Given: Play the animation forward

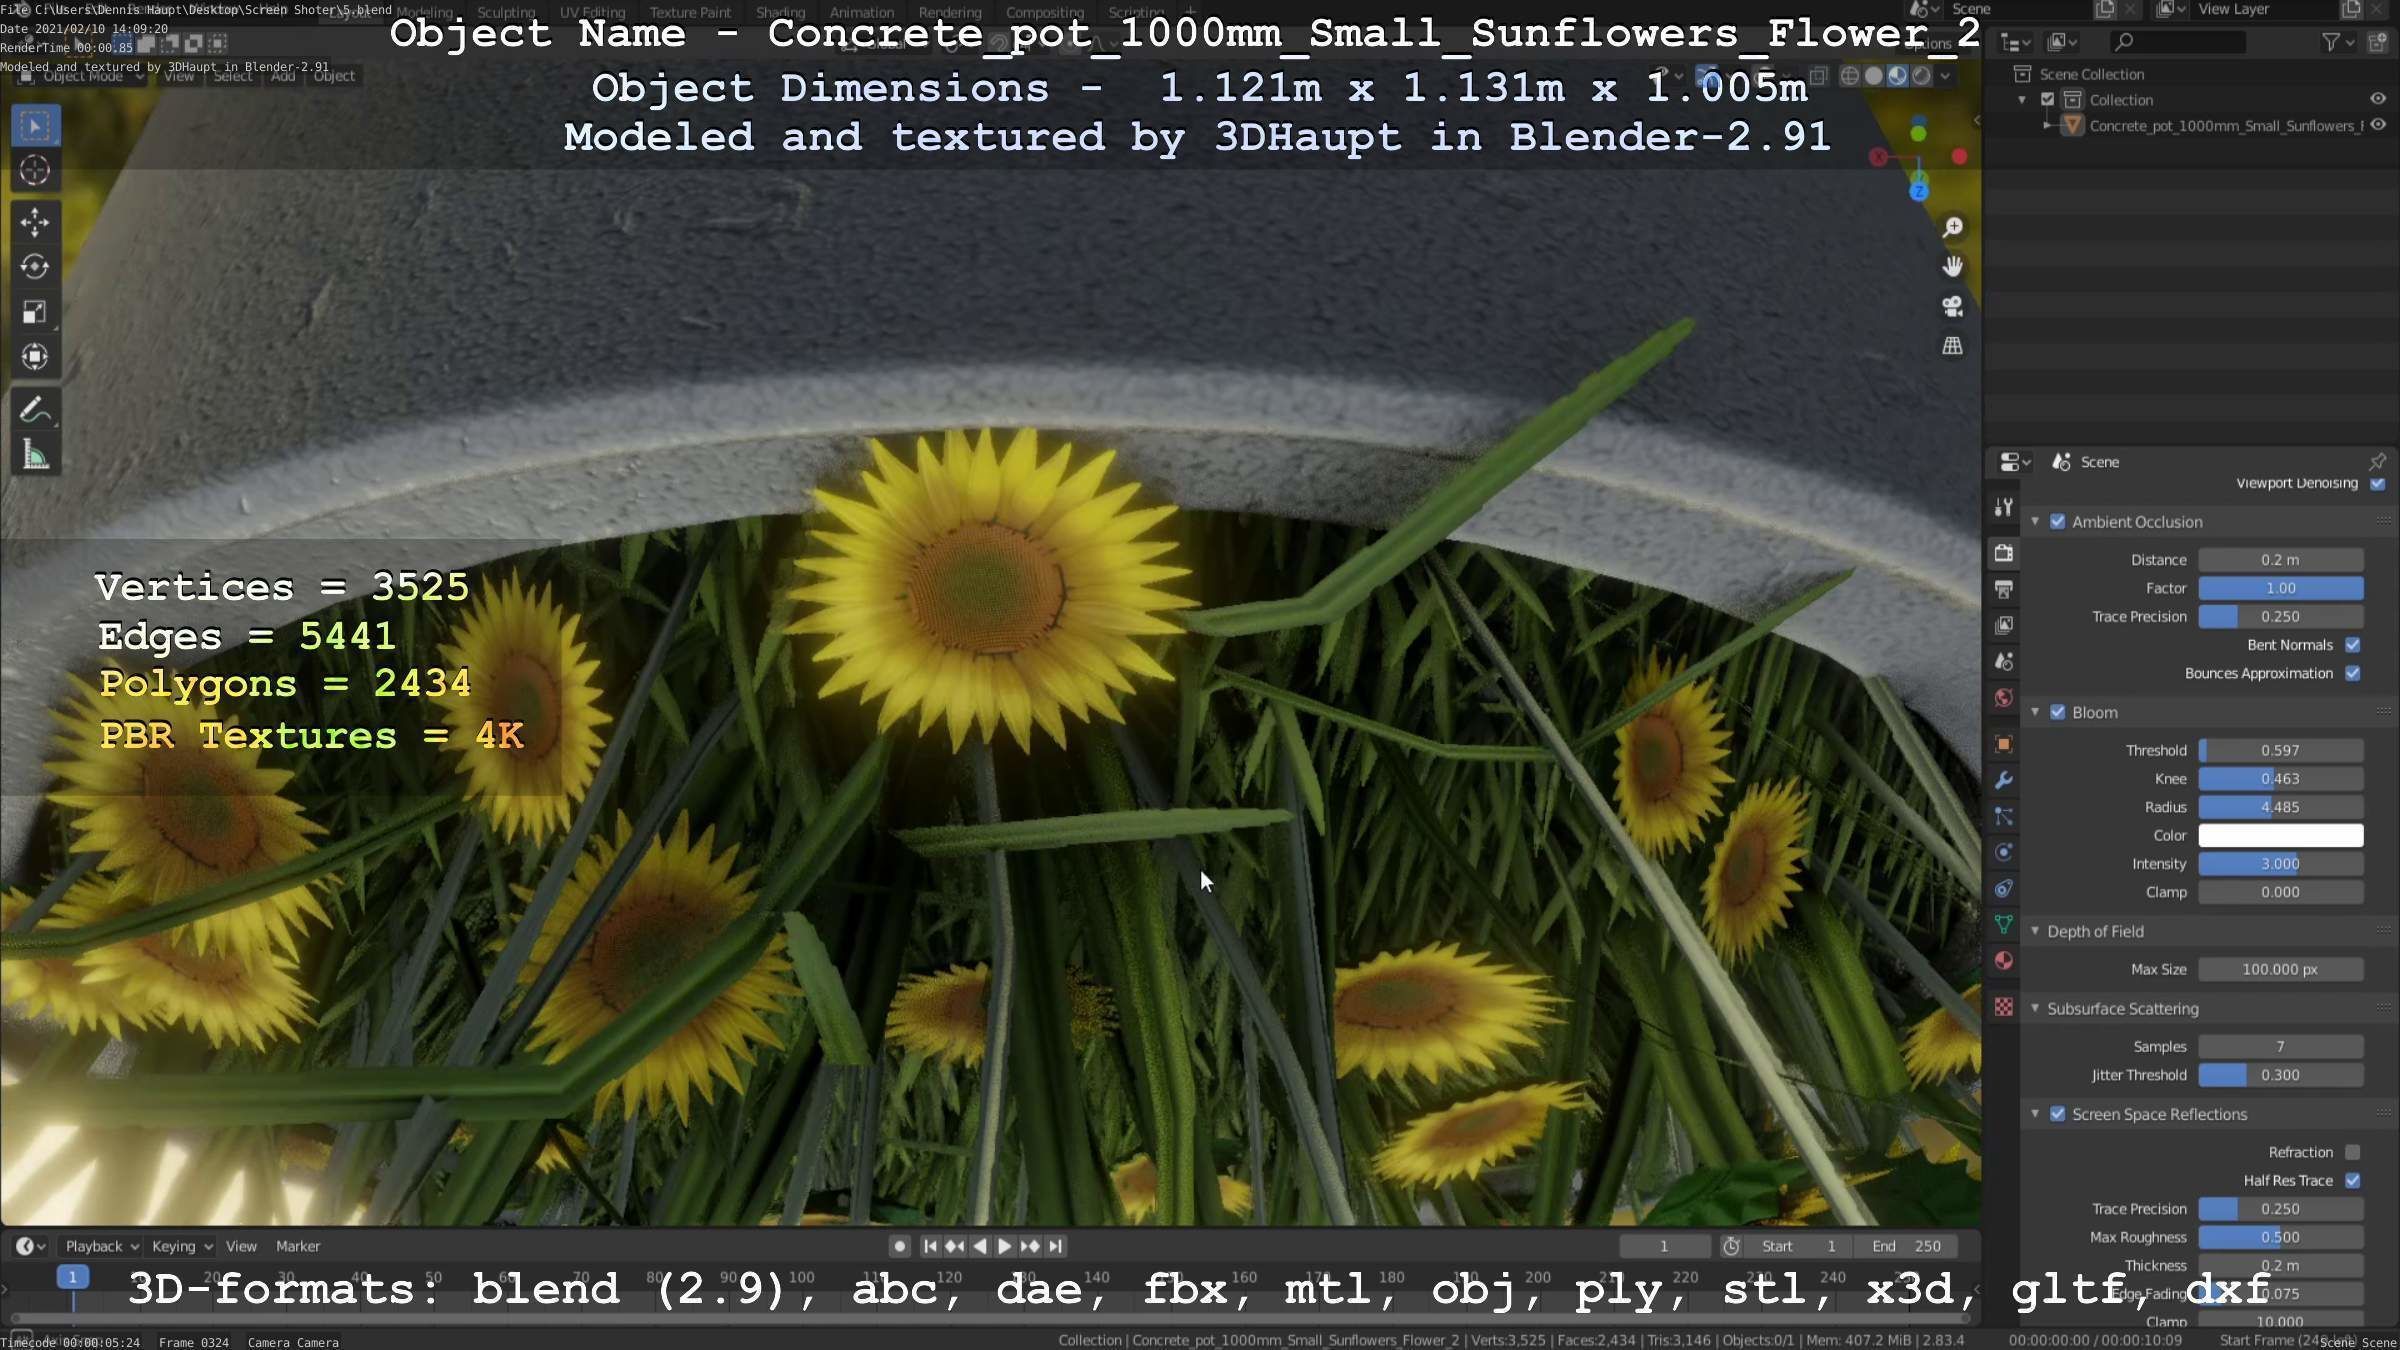Looking at the screenshot, I should (1005, 1246).
